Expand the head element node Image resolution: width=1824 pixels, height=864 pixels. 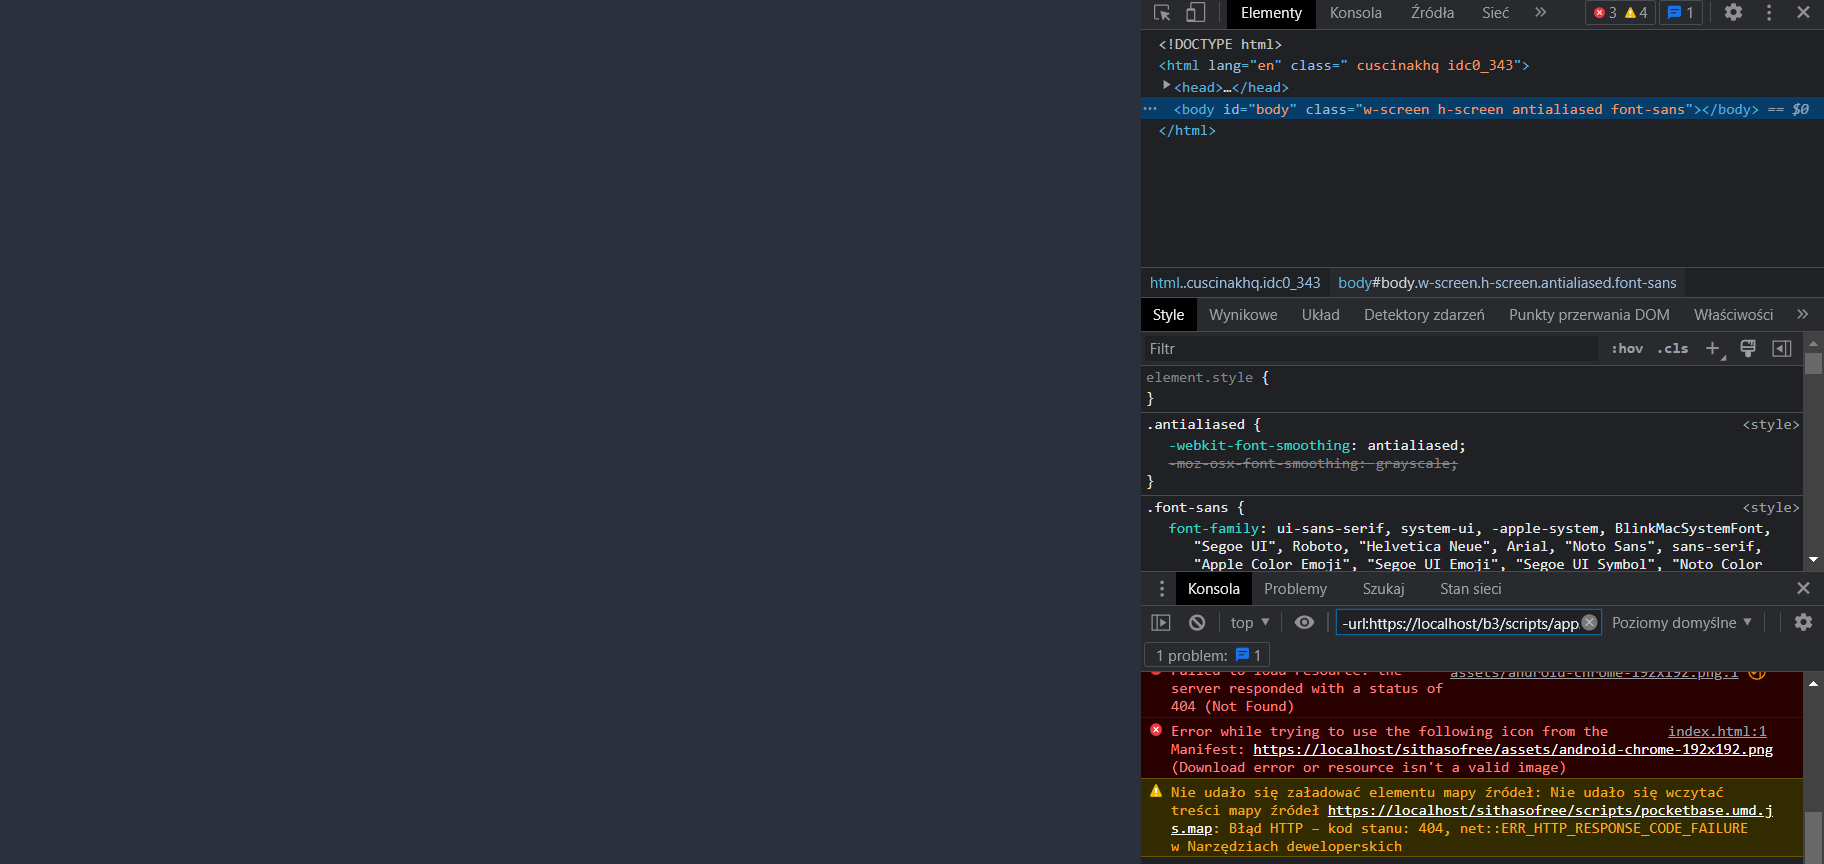point(1166,86)
